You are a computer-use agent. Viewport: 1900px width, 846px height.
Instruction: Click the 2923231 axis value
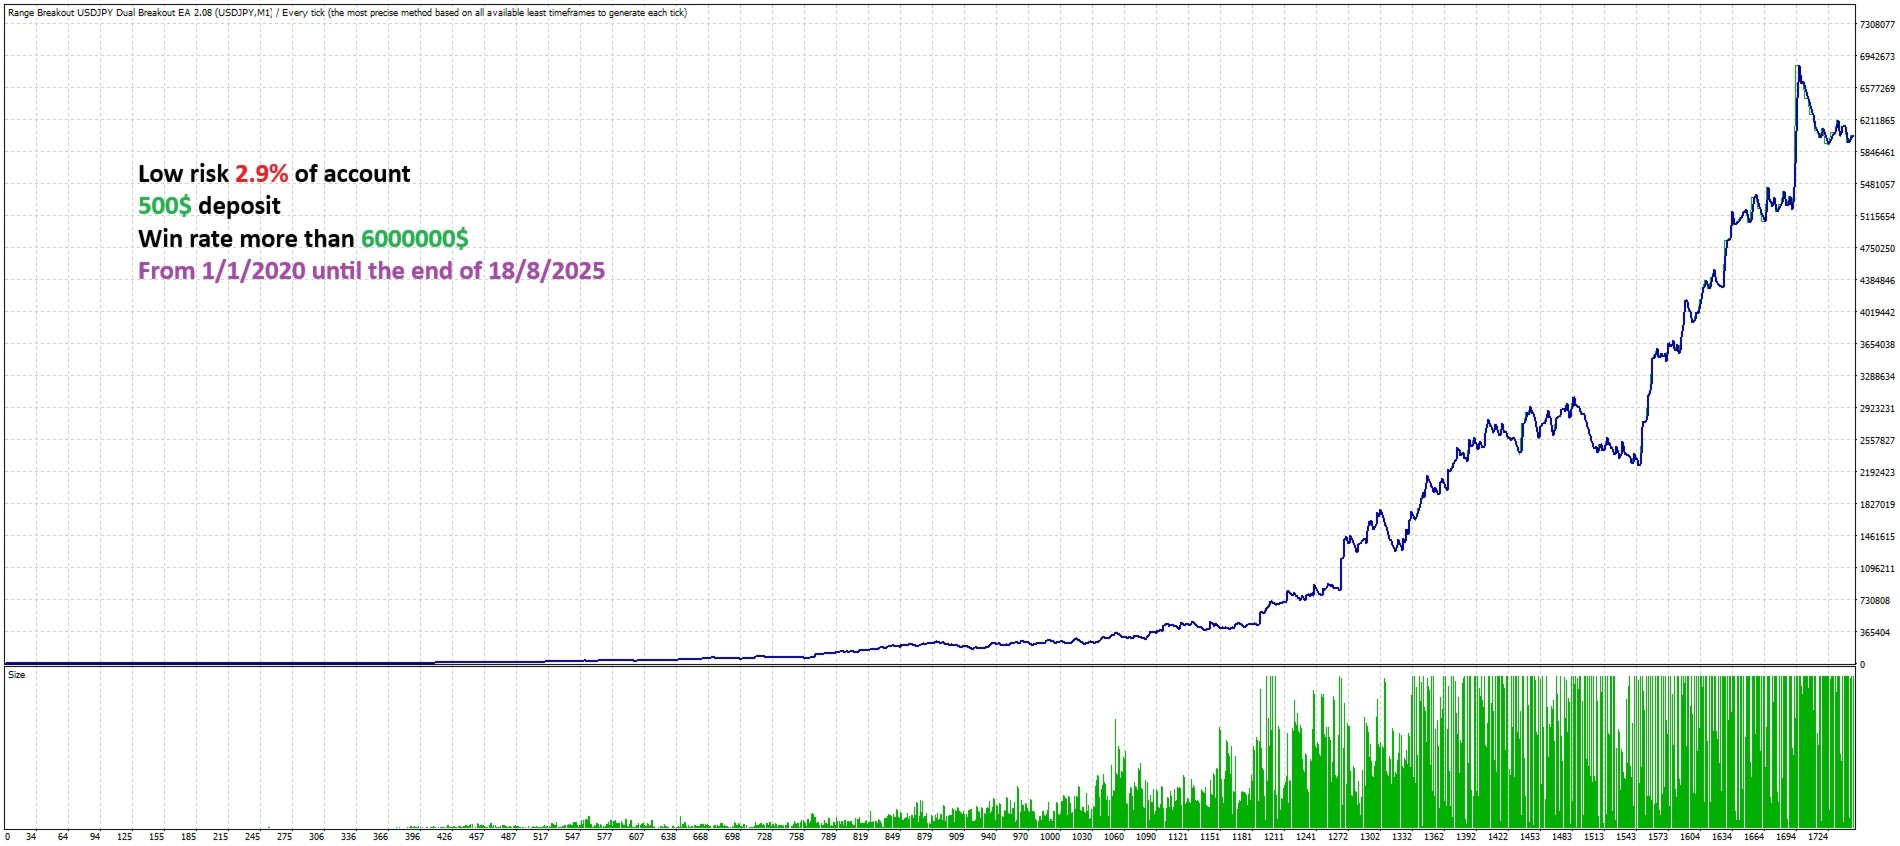point(1877,409)
